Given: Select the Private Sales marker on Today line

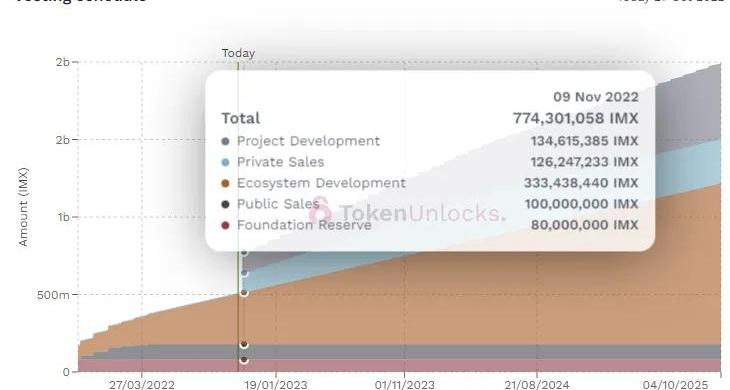Looking at the screenshot, I should point(243,273).
